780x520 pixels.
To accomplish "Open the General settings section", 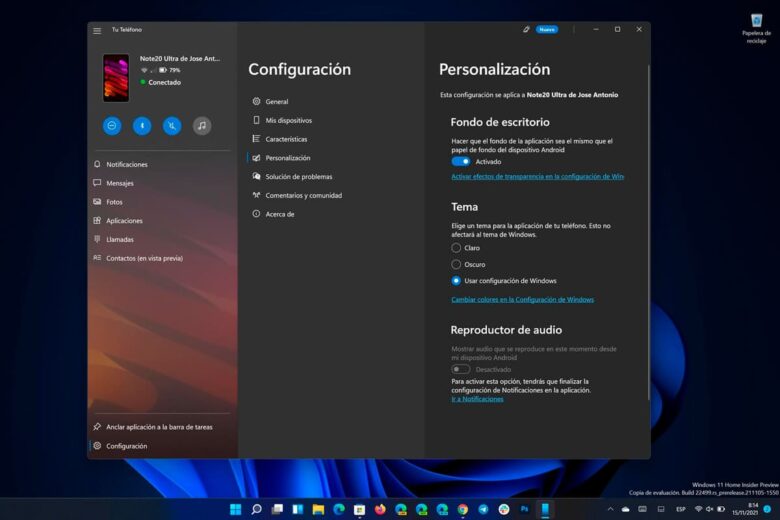I will [276, 102].
